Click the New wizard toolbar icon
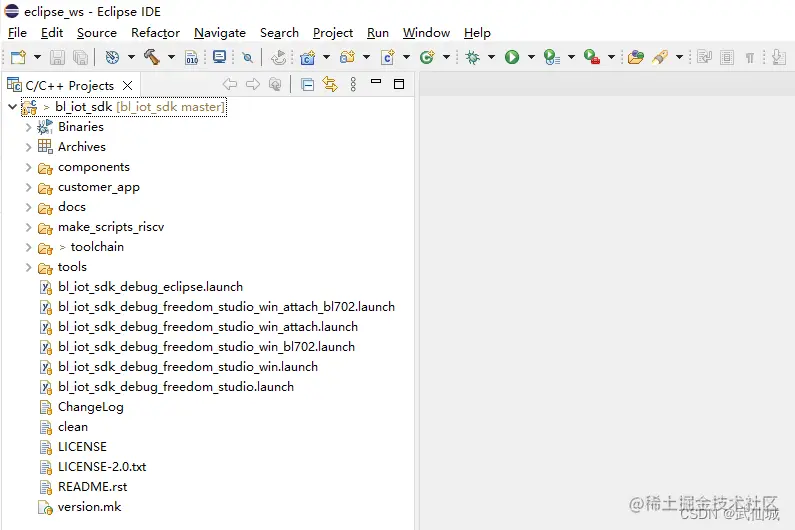 click(x=18, y=57)
